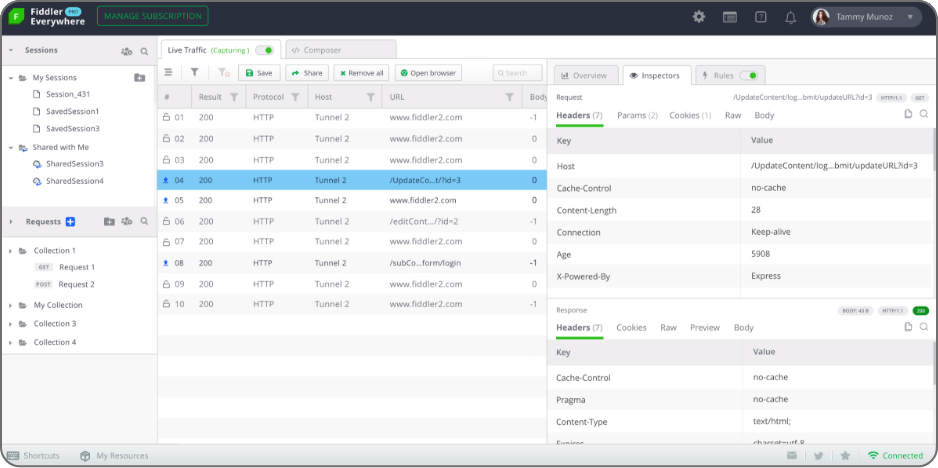938x468 pixels.
Task: Click the Manage Subscription button
Action: click(x=153, y=16)
